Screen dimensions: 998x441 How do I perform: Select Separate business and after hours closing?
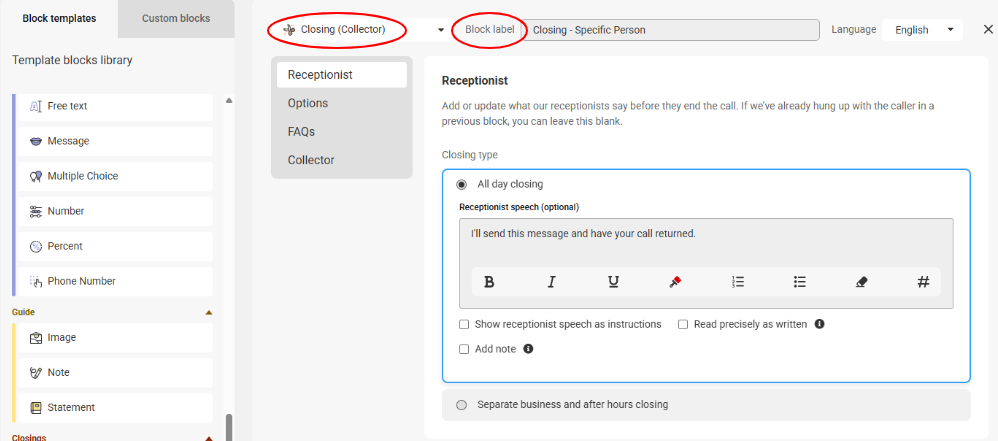pos(461,405)
